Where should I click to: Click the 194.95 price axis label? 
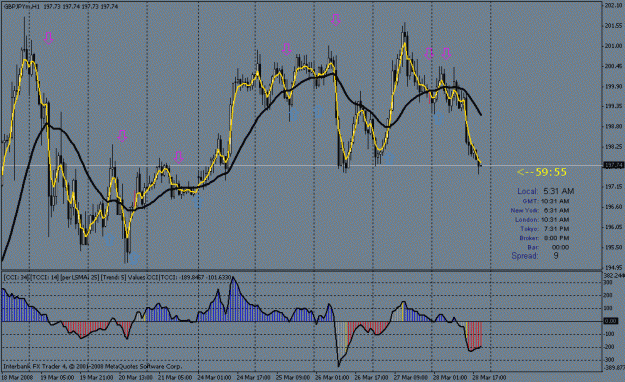tap(613, 267)
